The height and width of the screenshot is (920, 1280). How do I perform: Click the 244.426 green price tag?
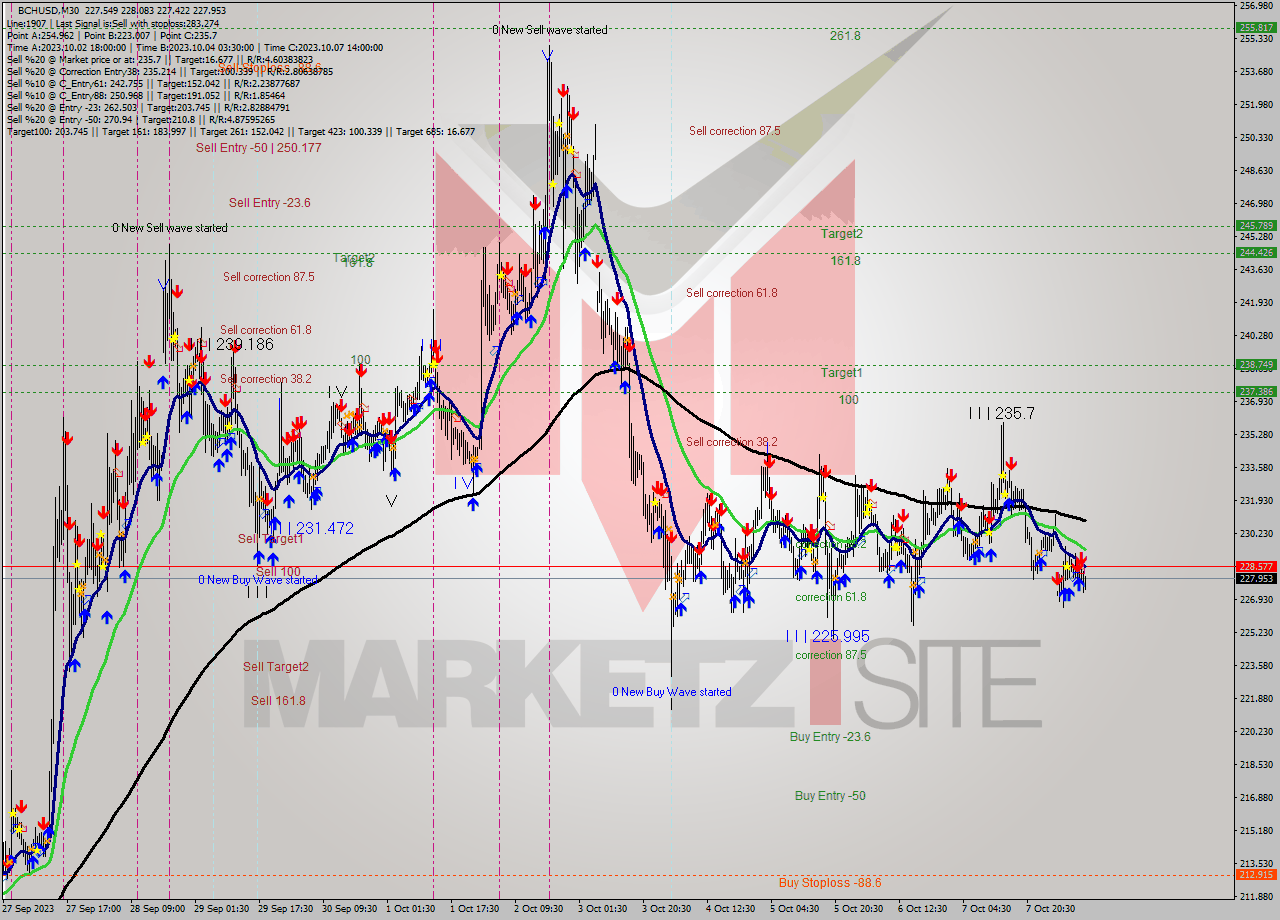(1256, 252)
